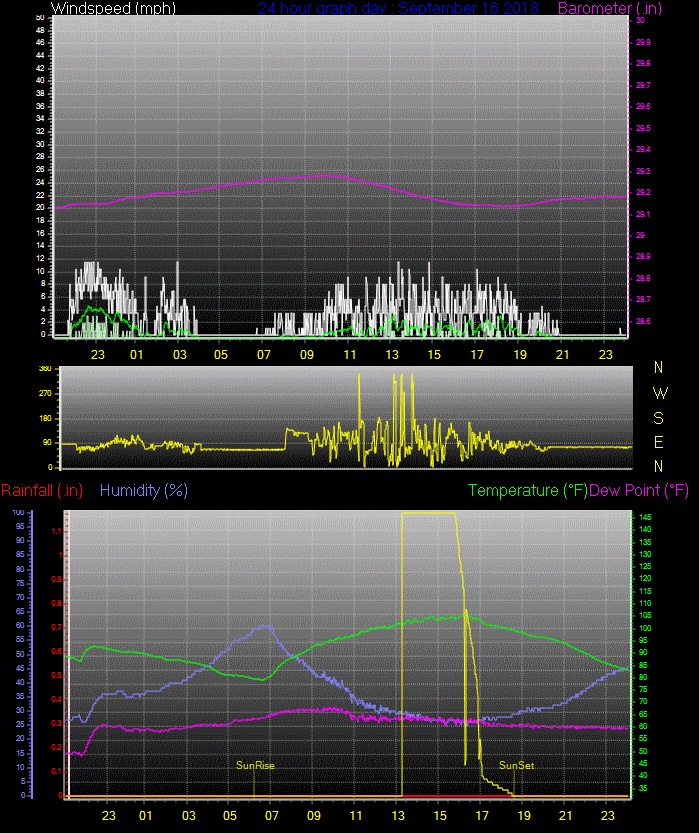Click the 'Barometer (.in)' axis title
Screen dimensions: 699x833
pos(610,8)
